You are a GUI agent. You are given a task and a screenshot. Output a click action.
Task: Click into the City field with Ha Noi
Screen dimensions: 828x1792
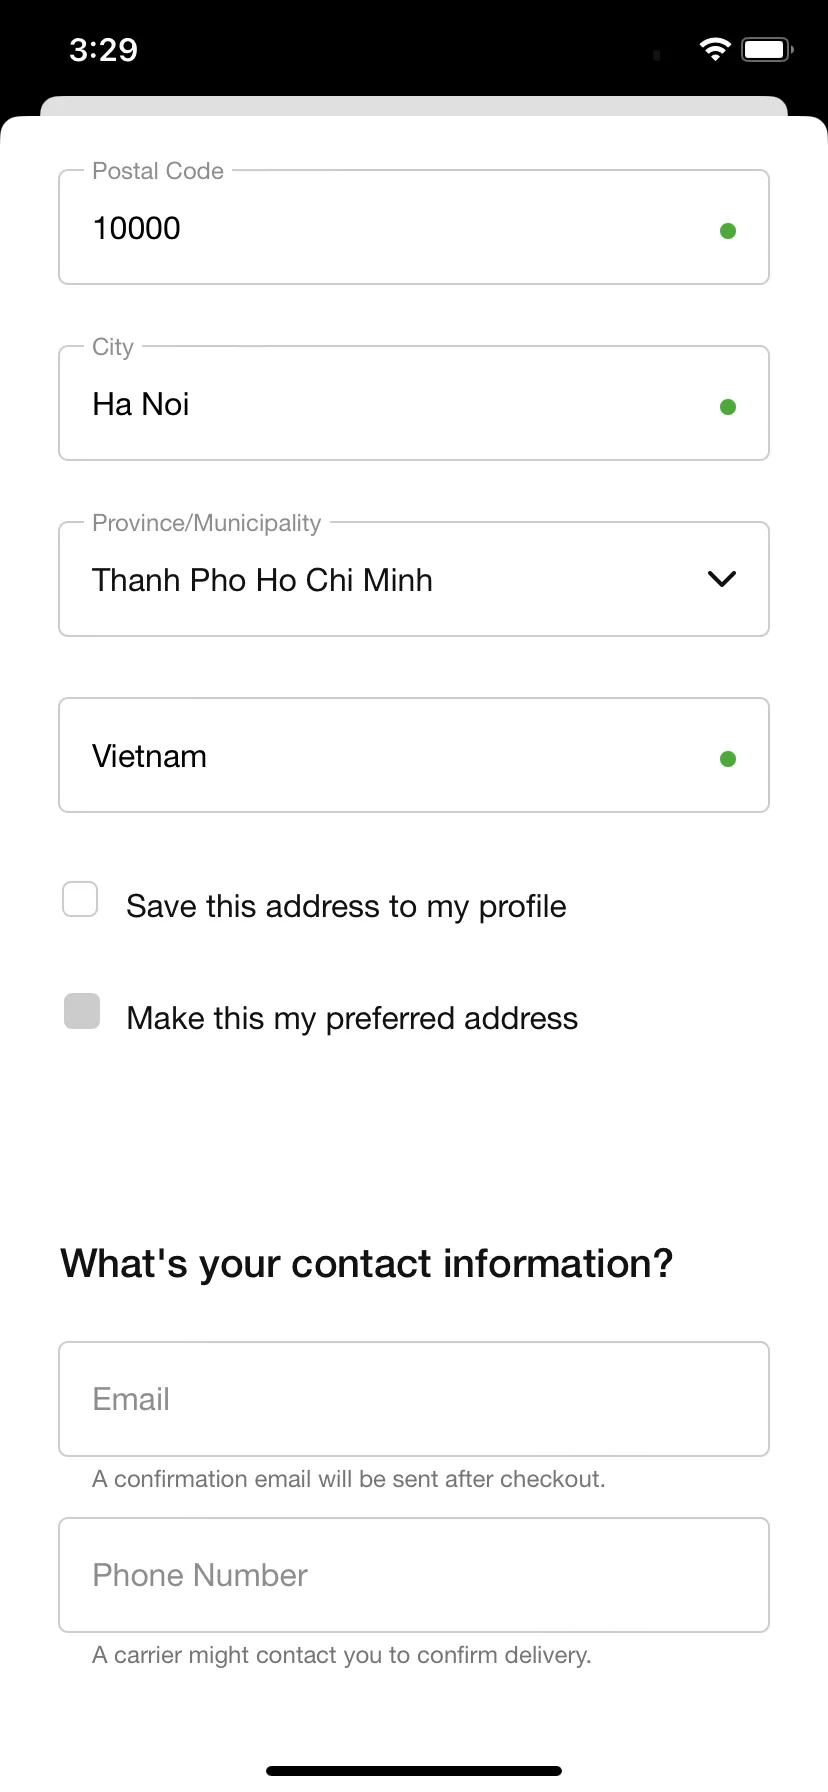pos(414,403)
